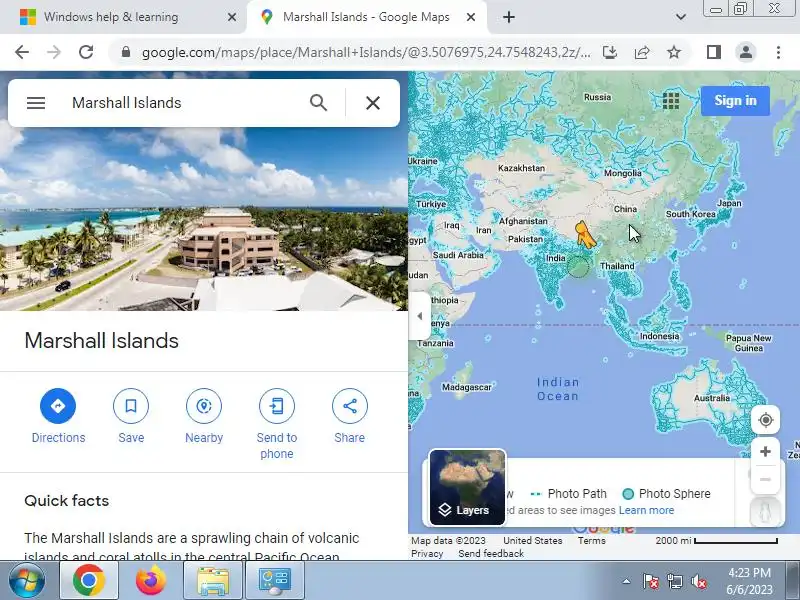The image size is (800, 600).
Task: Close the Google Maps tab
Action: tap(471, 17)
